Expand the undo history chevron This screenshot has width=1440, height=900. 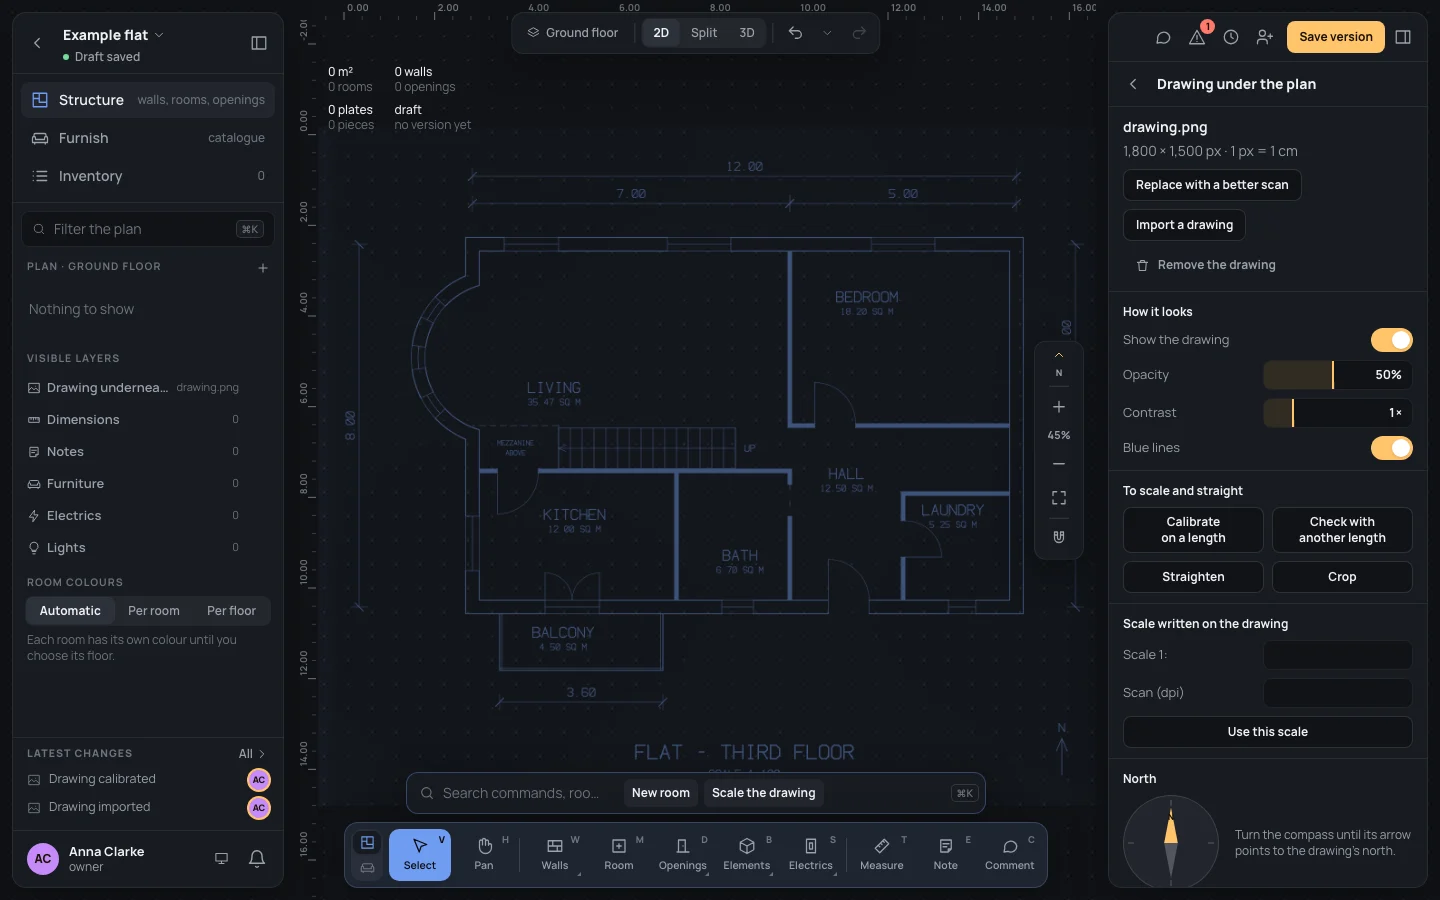(x=827, y=33)
